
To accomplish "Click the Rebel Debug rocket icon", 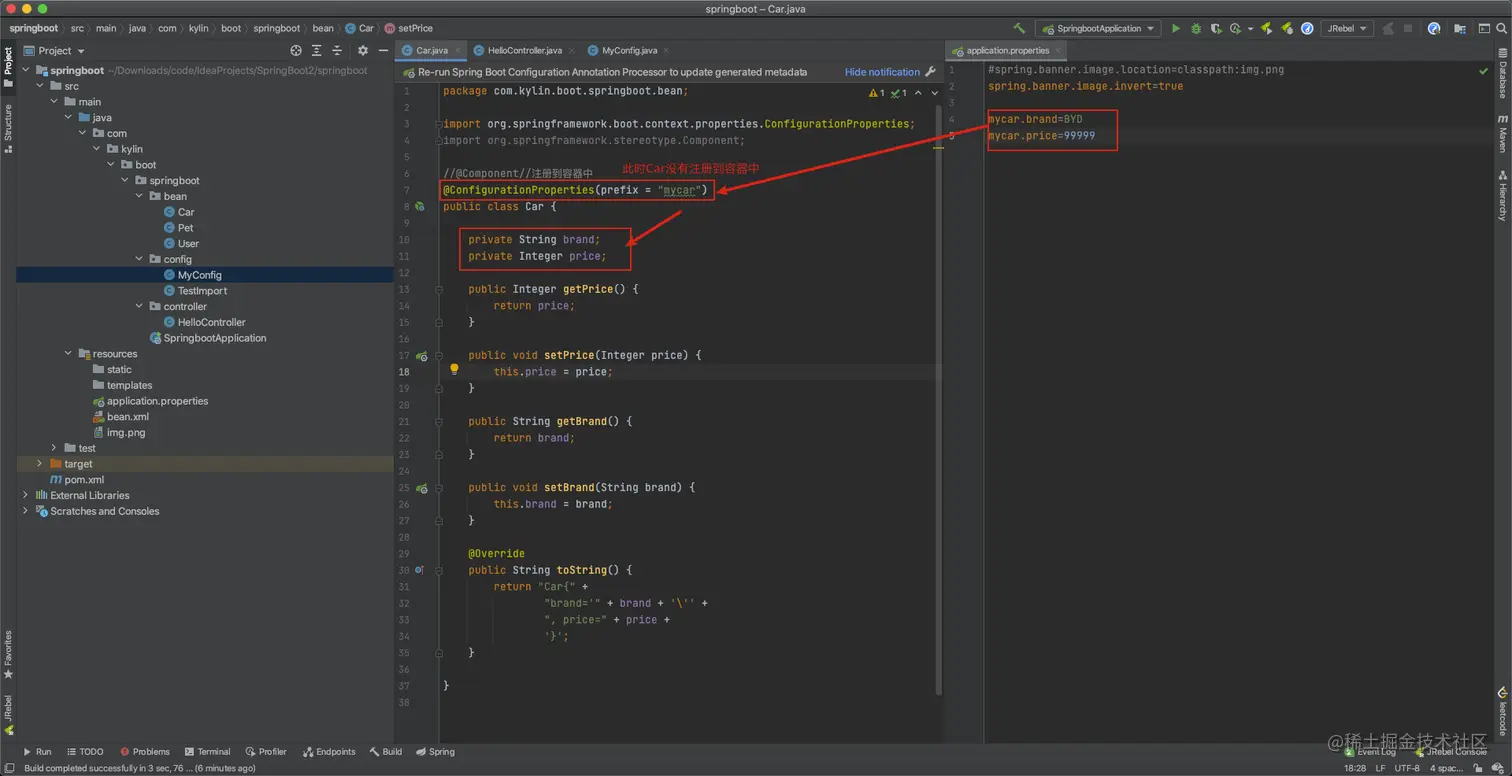I will 1287,28.
